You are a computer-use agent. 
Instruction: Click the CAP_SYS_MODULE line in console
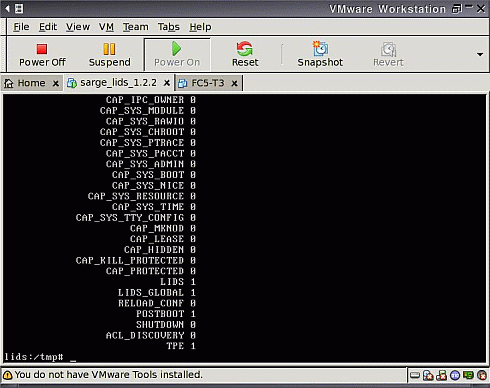tap(148, 110)
